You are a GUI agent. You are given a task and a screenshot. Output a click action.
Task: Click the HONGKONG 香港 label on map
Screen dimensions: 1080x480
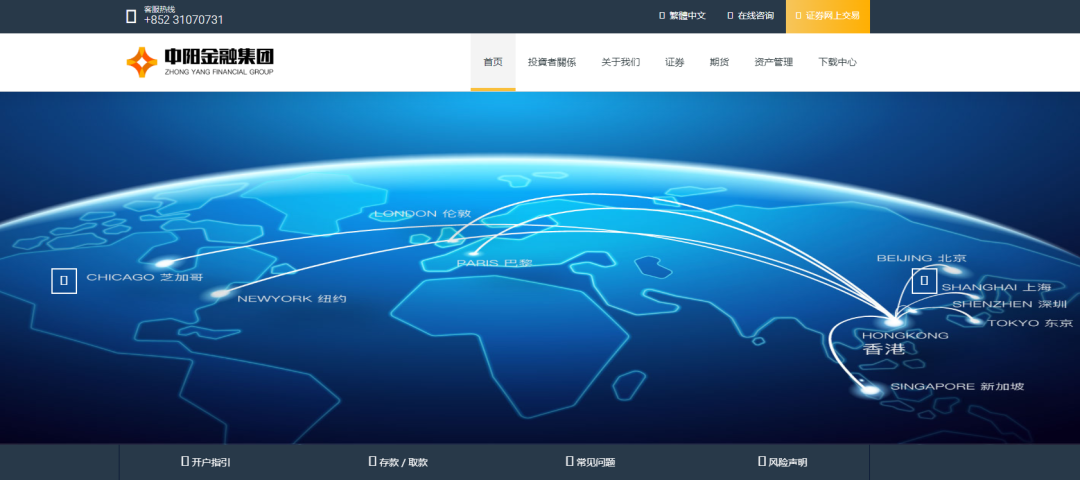pyautogui.click(x=904, y=342)
